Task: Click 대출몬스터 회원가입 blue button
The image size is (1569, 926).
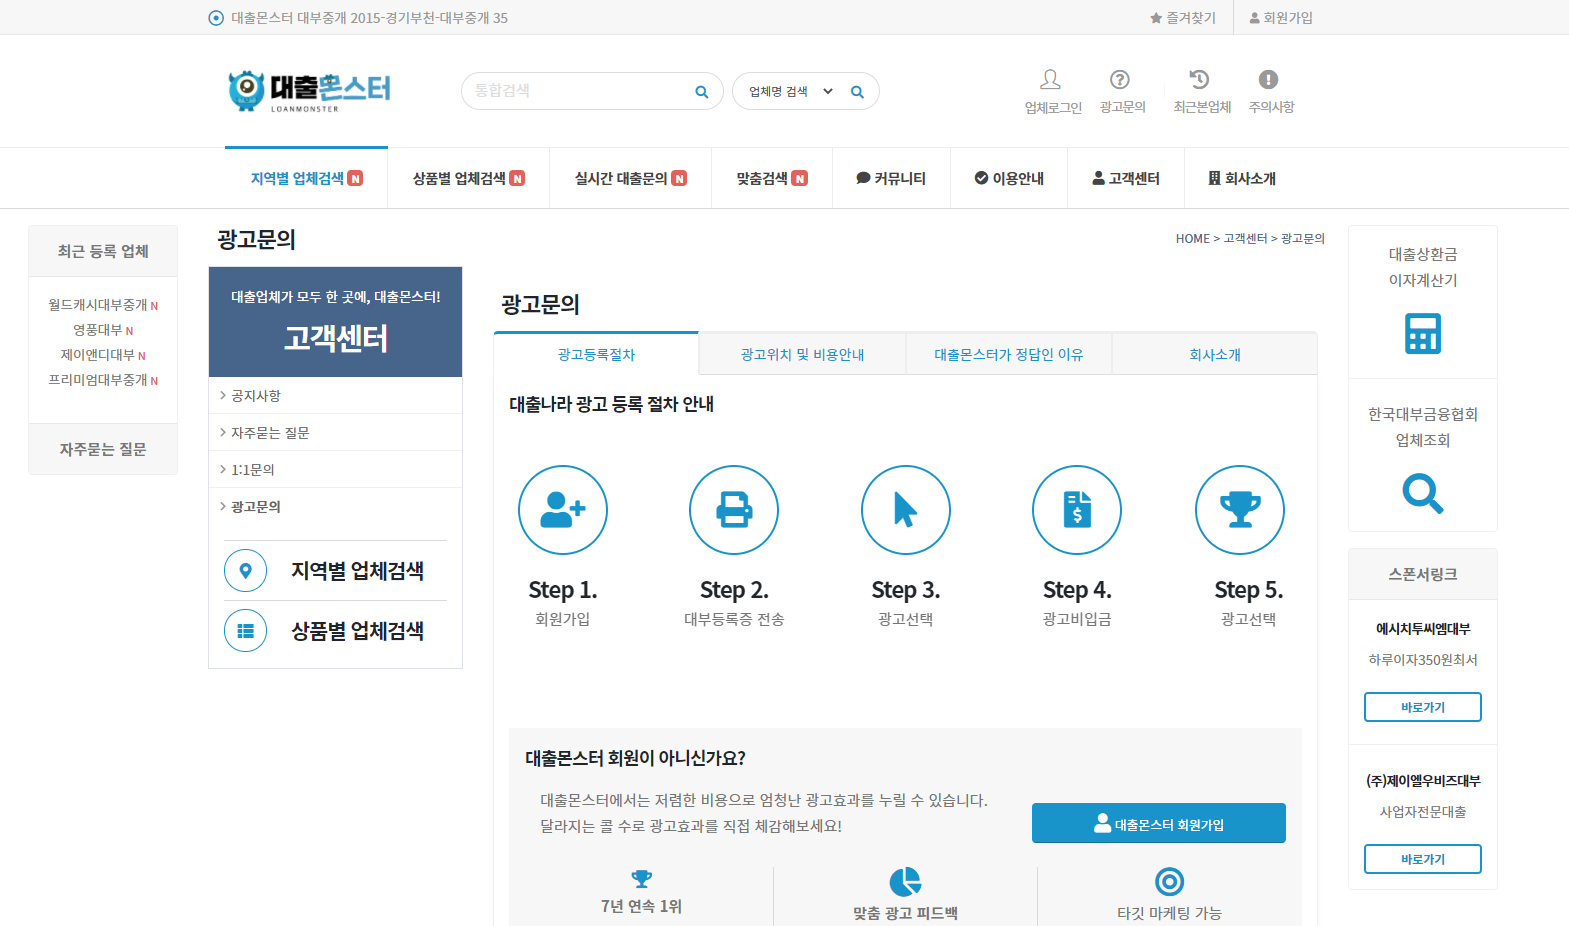Action: coord(1158,823)
